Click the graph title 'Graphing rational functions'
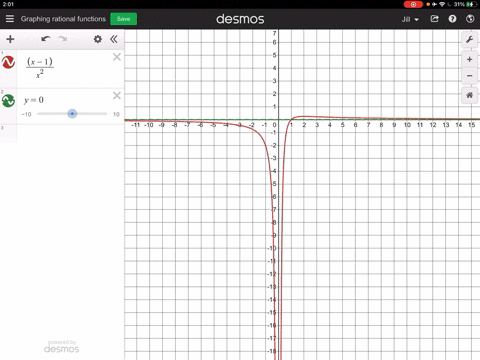Viewport: 480px width, 360px height. (x=63, y=19)
